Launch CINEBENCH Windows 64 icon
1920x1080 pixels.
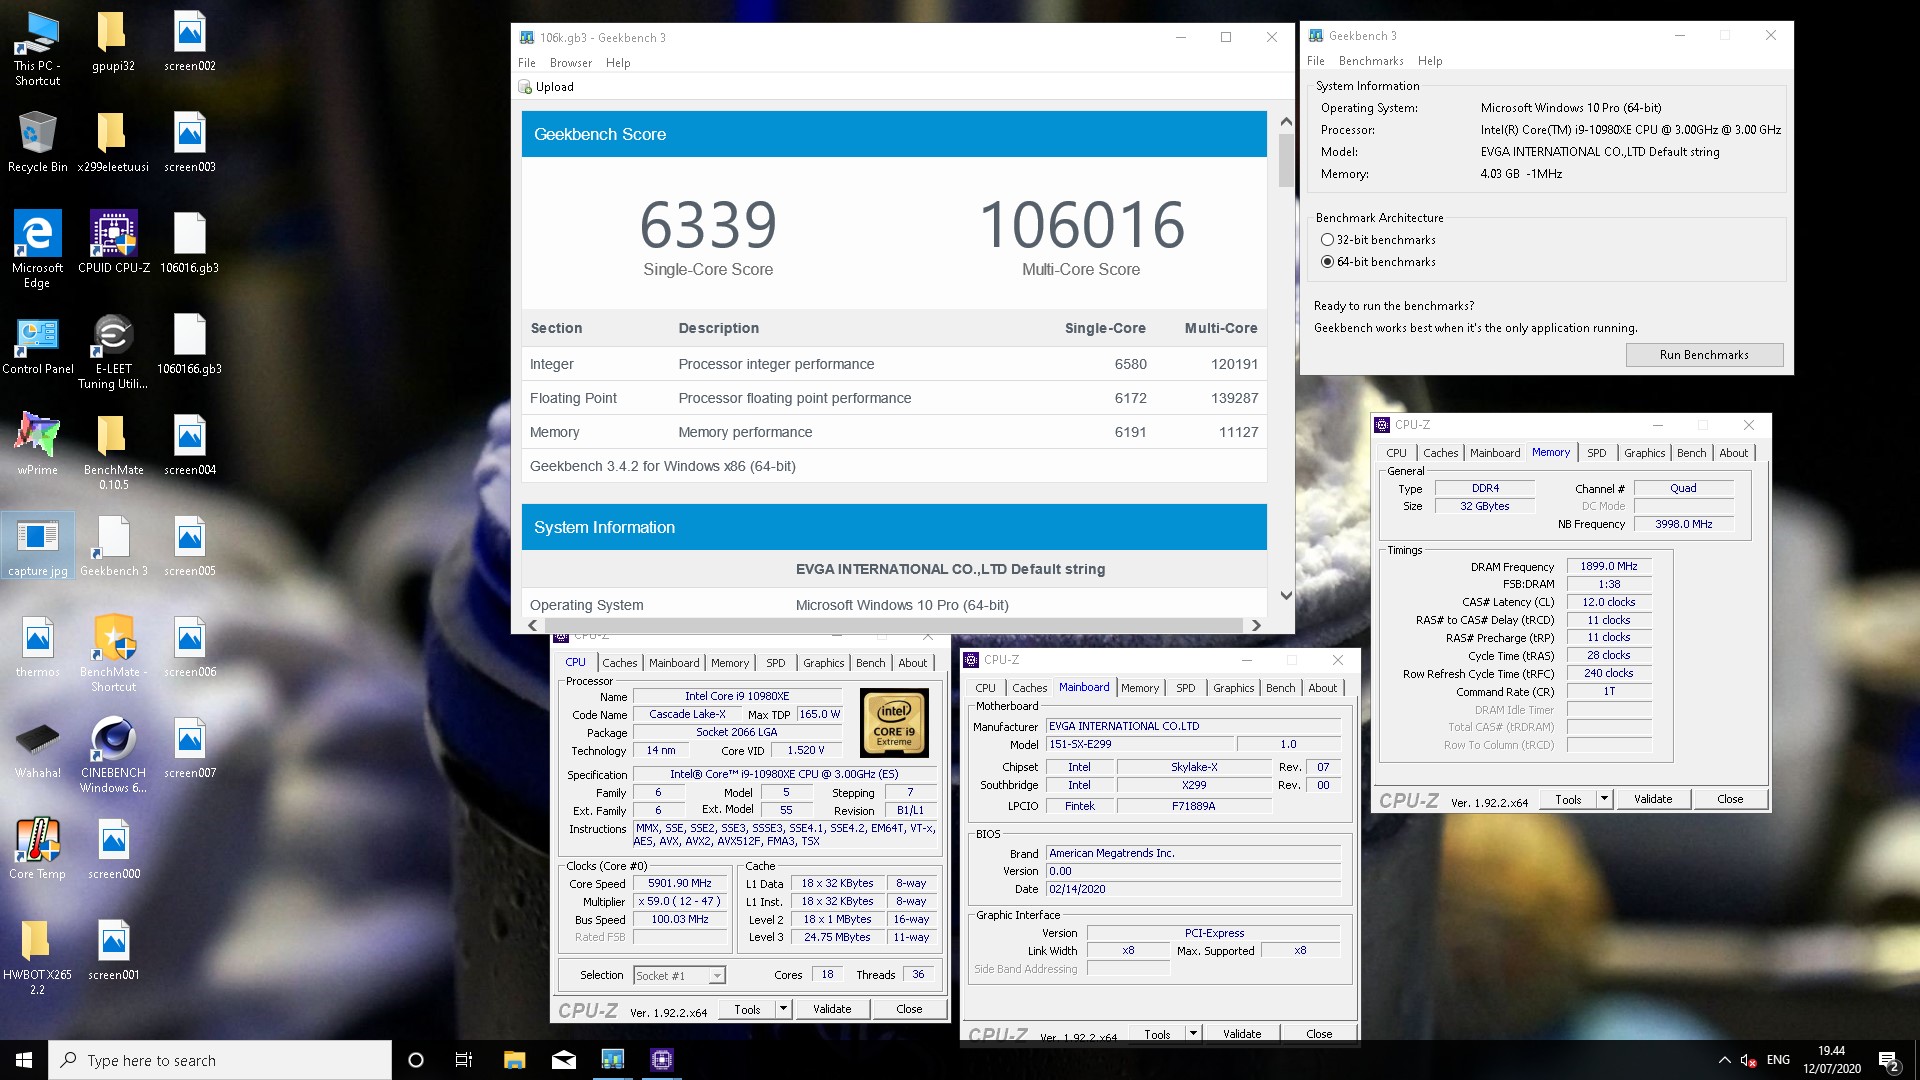point(113,755)
